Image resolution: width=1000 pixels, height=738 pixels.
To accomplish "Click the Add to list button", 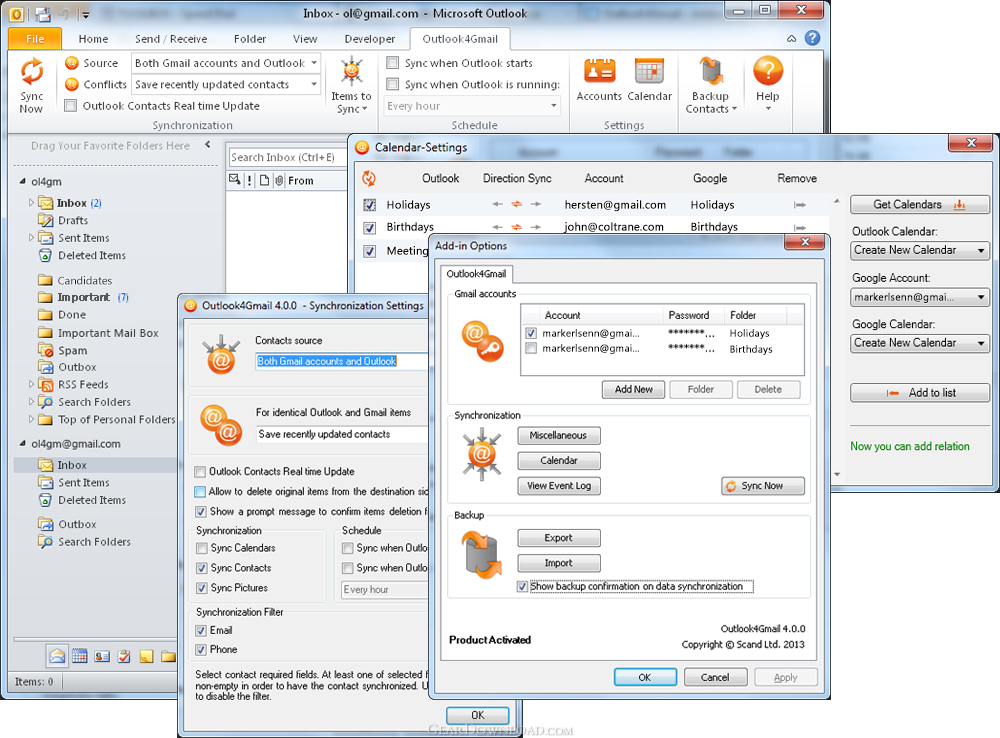I will (920, 392).
